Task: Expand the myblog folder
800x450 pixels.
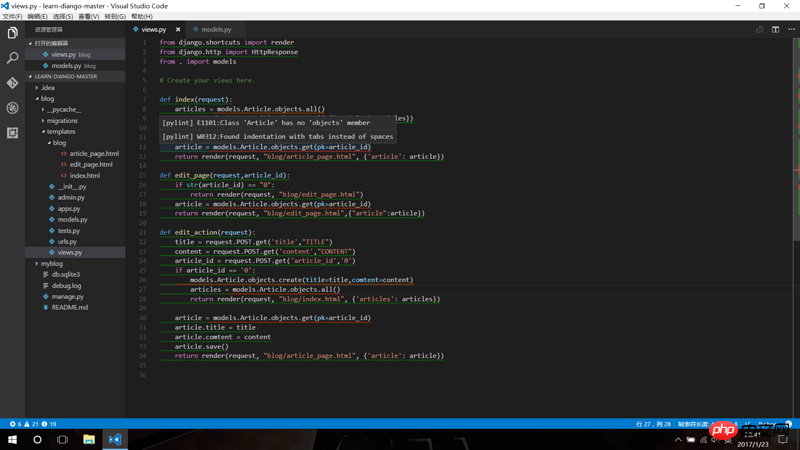Action: [51, 264]
